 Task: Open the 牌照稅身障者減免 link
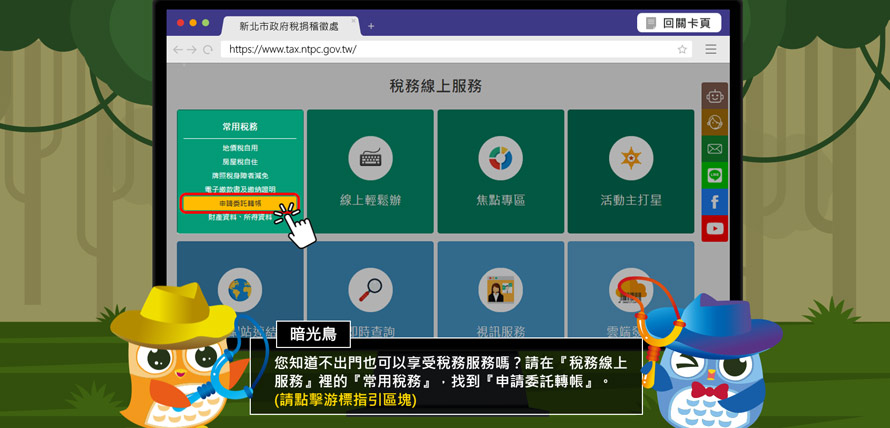click(240, 175)
